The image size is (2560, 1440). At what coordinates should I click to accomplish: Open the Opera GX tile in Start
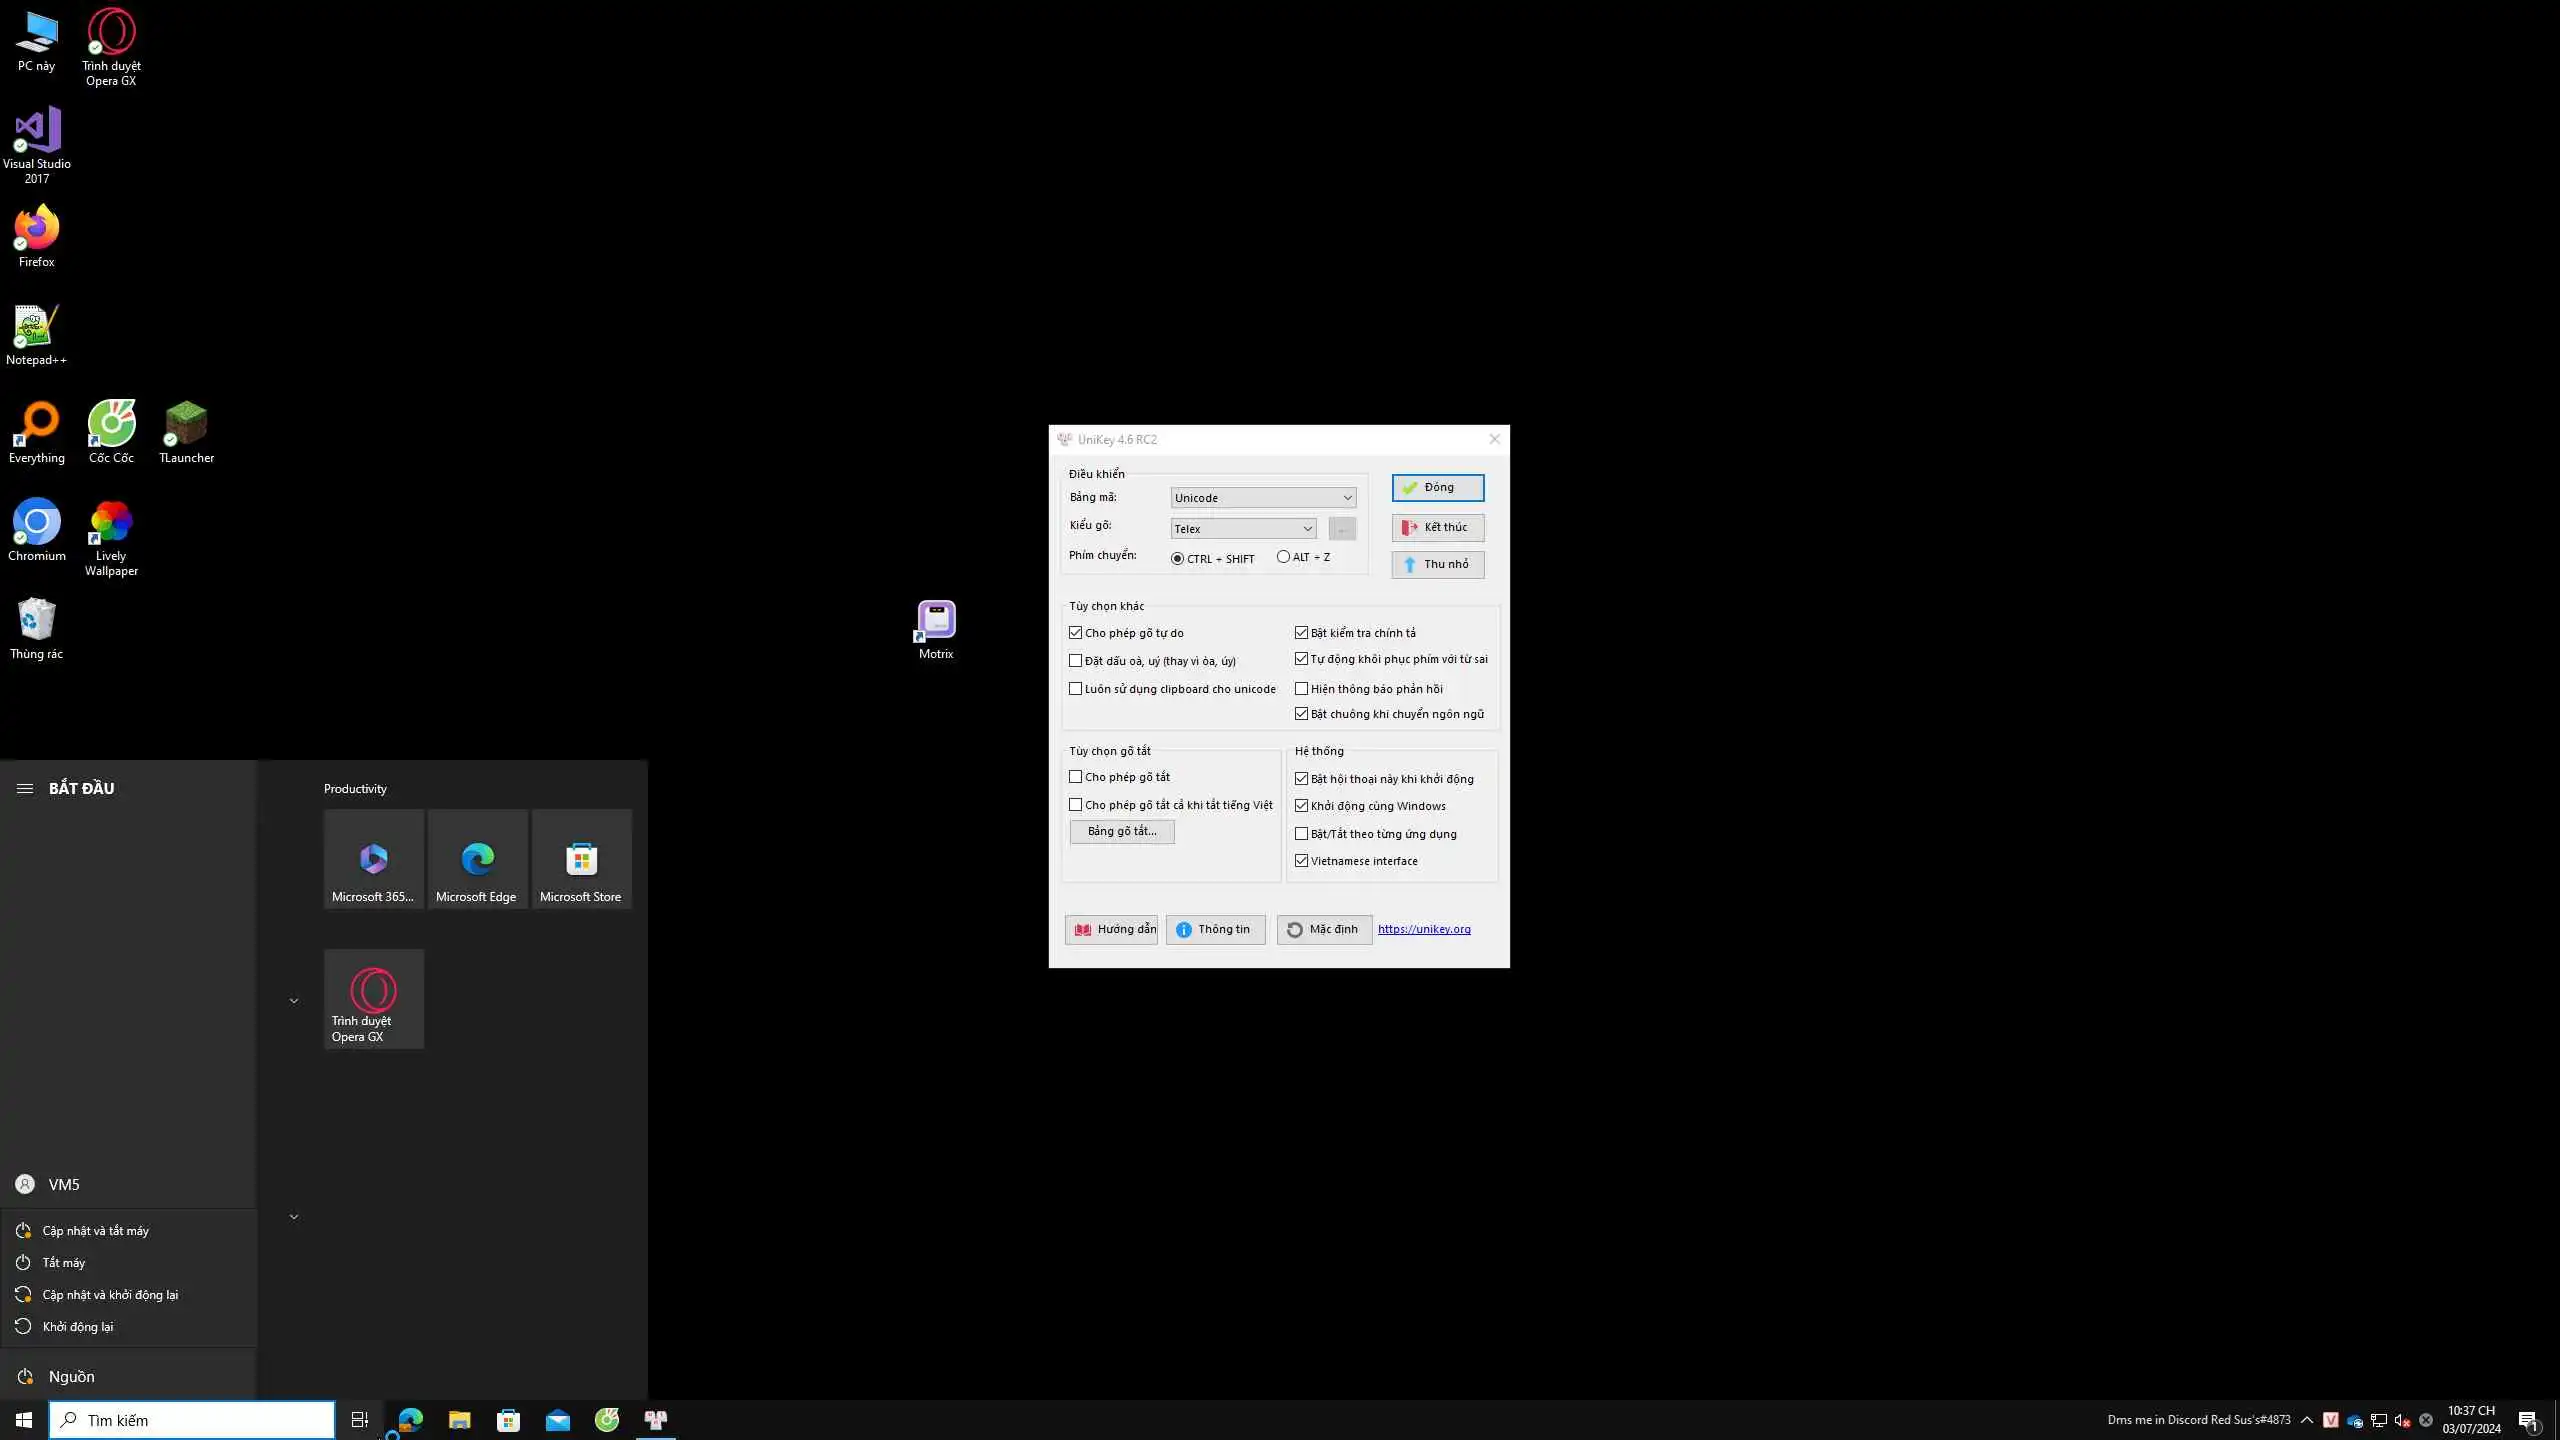[374, 999]
